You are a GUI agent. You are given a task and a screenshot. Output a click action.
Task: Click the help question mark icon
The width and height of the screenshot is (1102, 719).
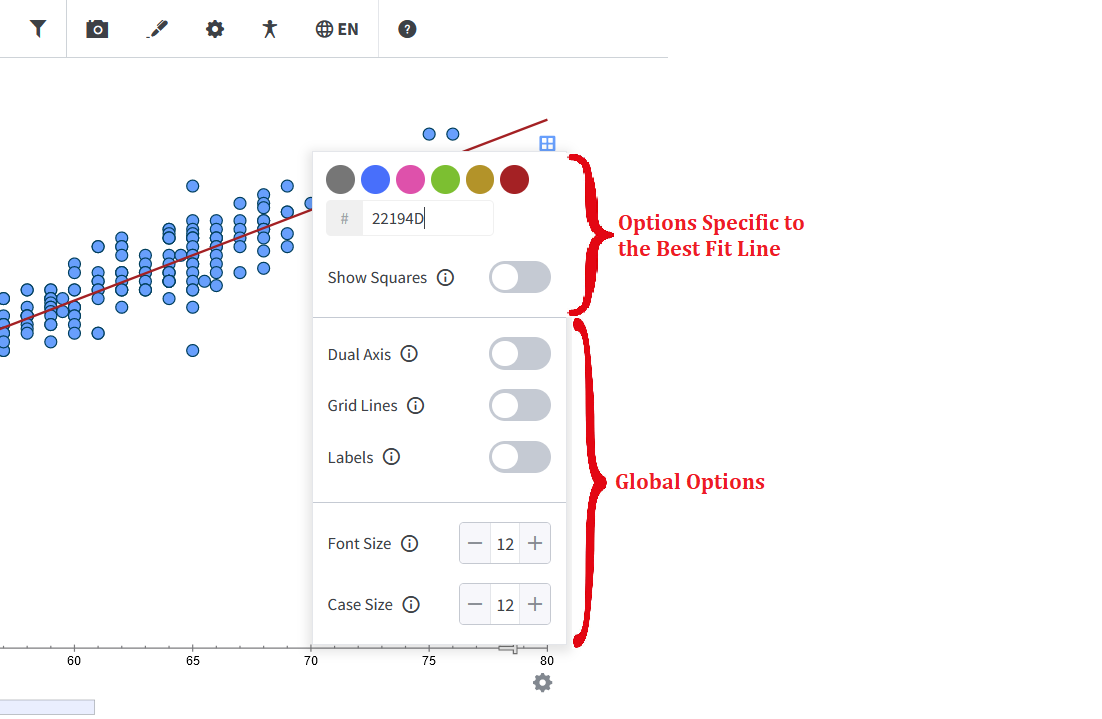407,29
